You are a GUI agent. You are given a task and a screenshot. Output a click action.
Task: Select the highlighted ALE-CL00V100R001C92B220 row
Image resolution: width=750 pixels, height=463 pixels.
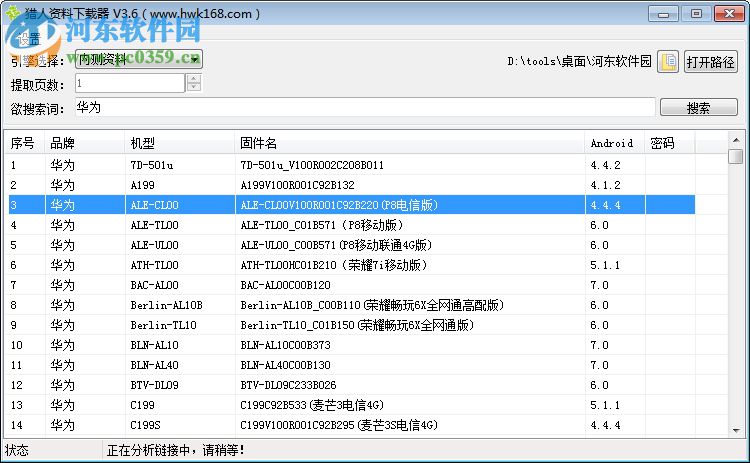352,205
